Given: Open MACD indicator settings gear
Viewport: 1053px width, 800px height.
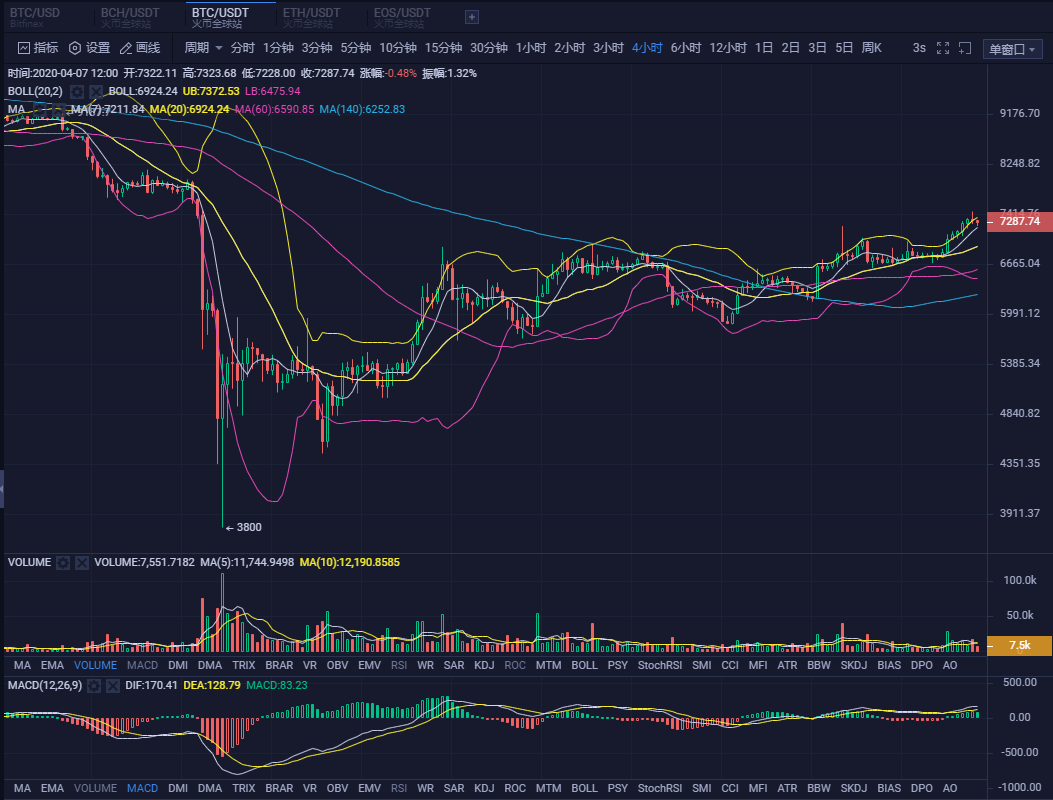Looking at the screenshot, I should point(94,685).
